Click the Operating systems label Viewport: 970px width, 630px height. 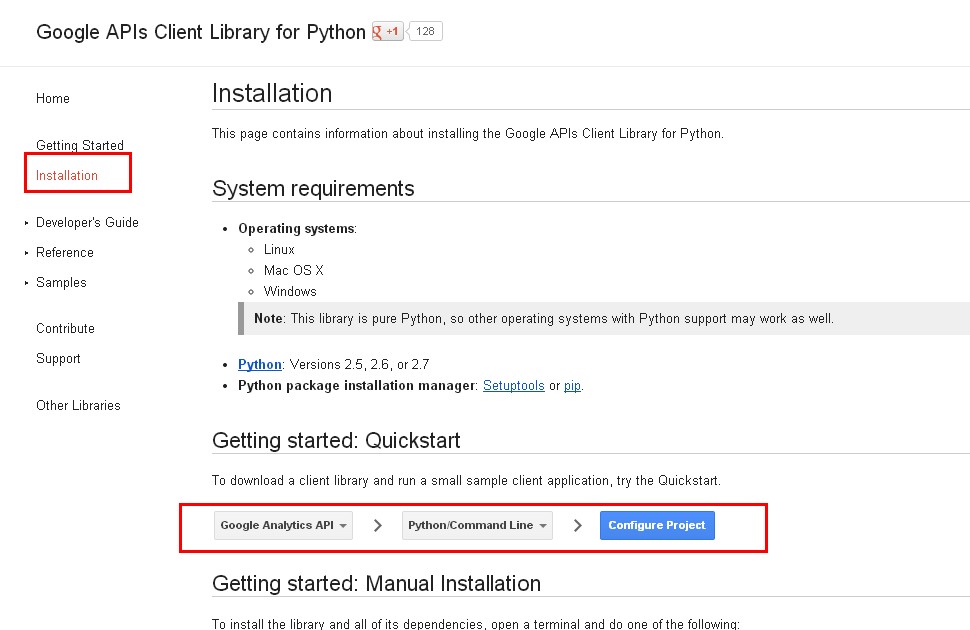coord(298,228)
